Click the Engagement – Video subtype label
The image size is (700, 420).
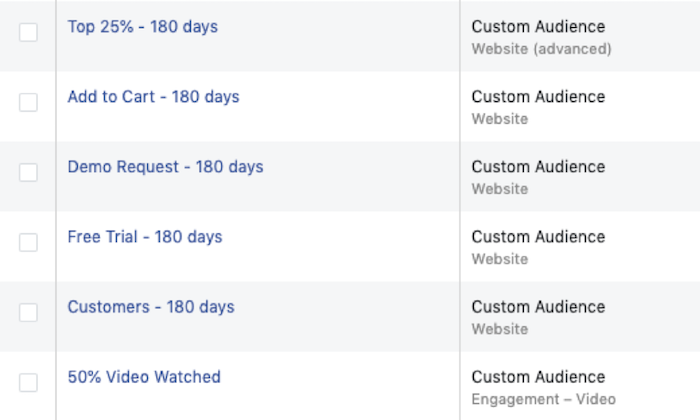point(544,399)
